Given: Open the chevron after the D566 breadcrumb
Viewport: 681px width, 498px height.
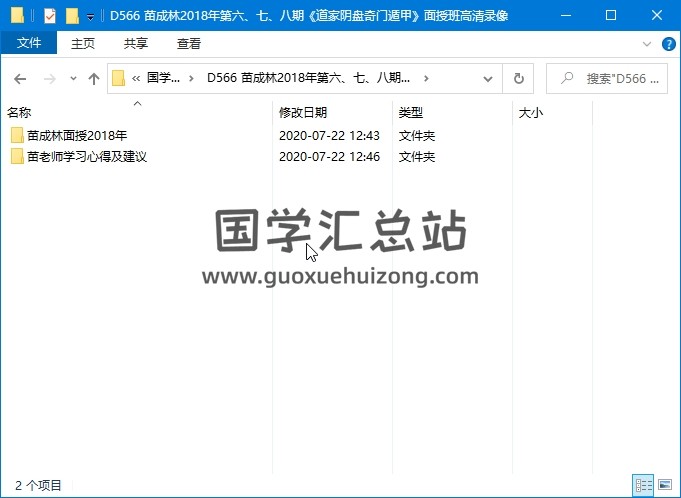Looking at the screenshot, I should [426, 79].
